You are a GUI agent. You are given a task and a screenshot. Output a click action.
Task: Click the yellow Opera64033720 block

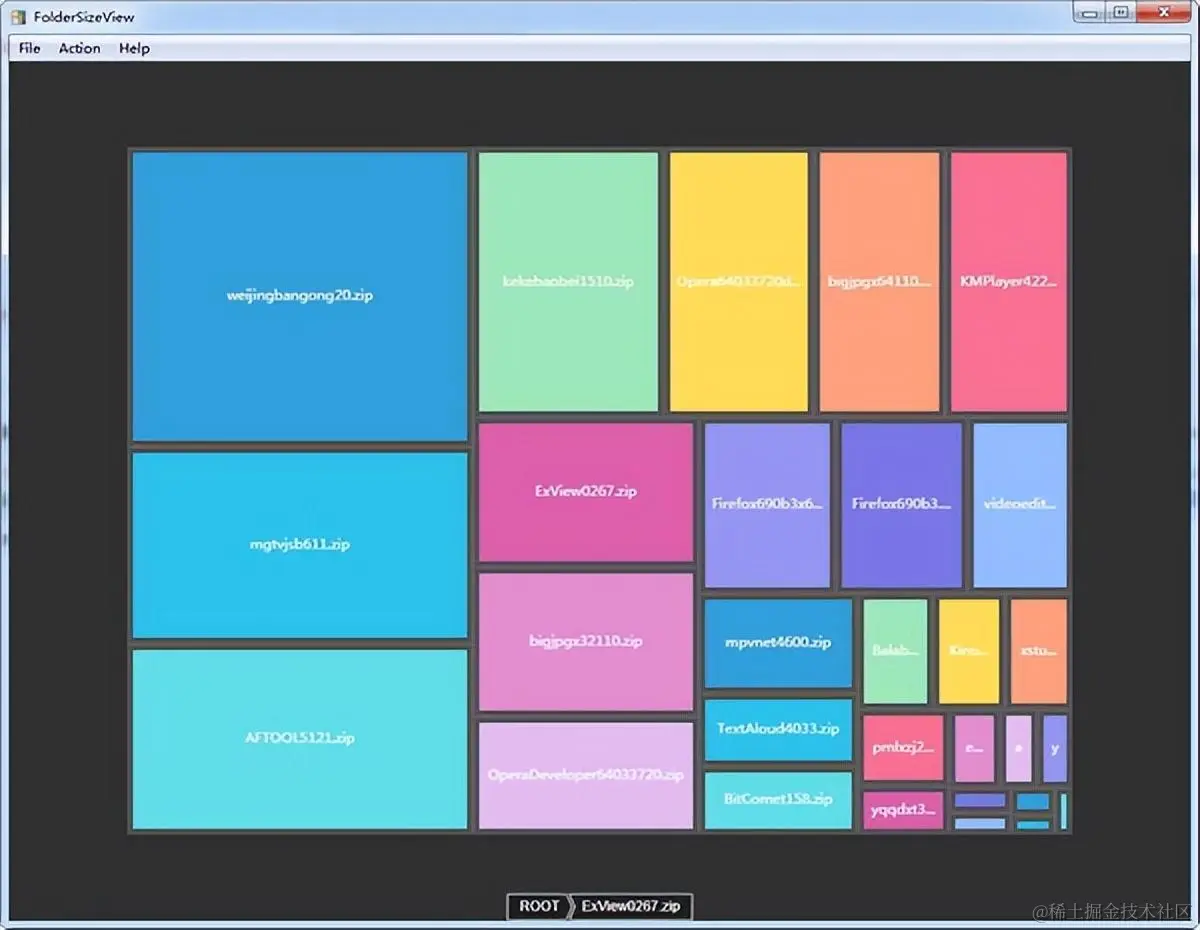(738, 282)
